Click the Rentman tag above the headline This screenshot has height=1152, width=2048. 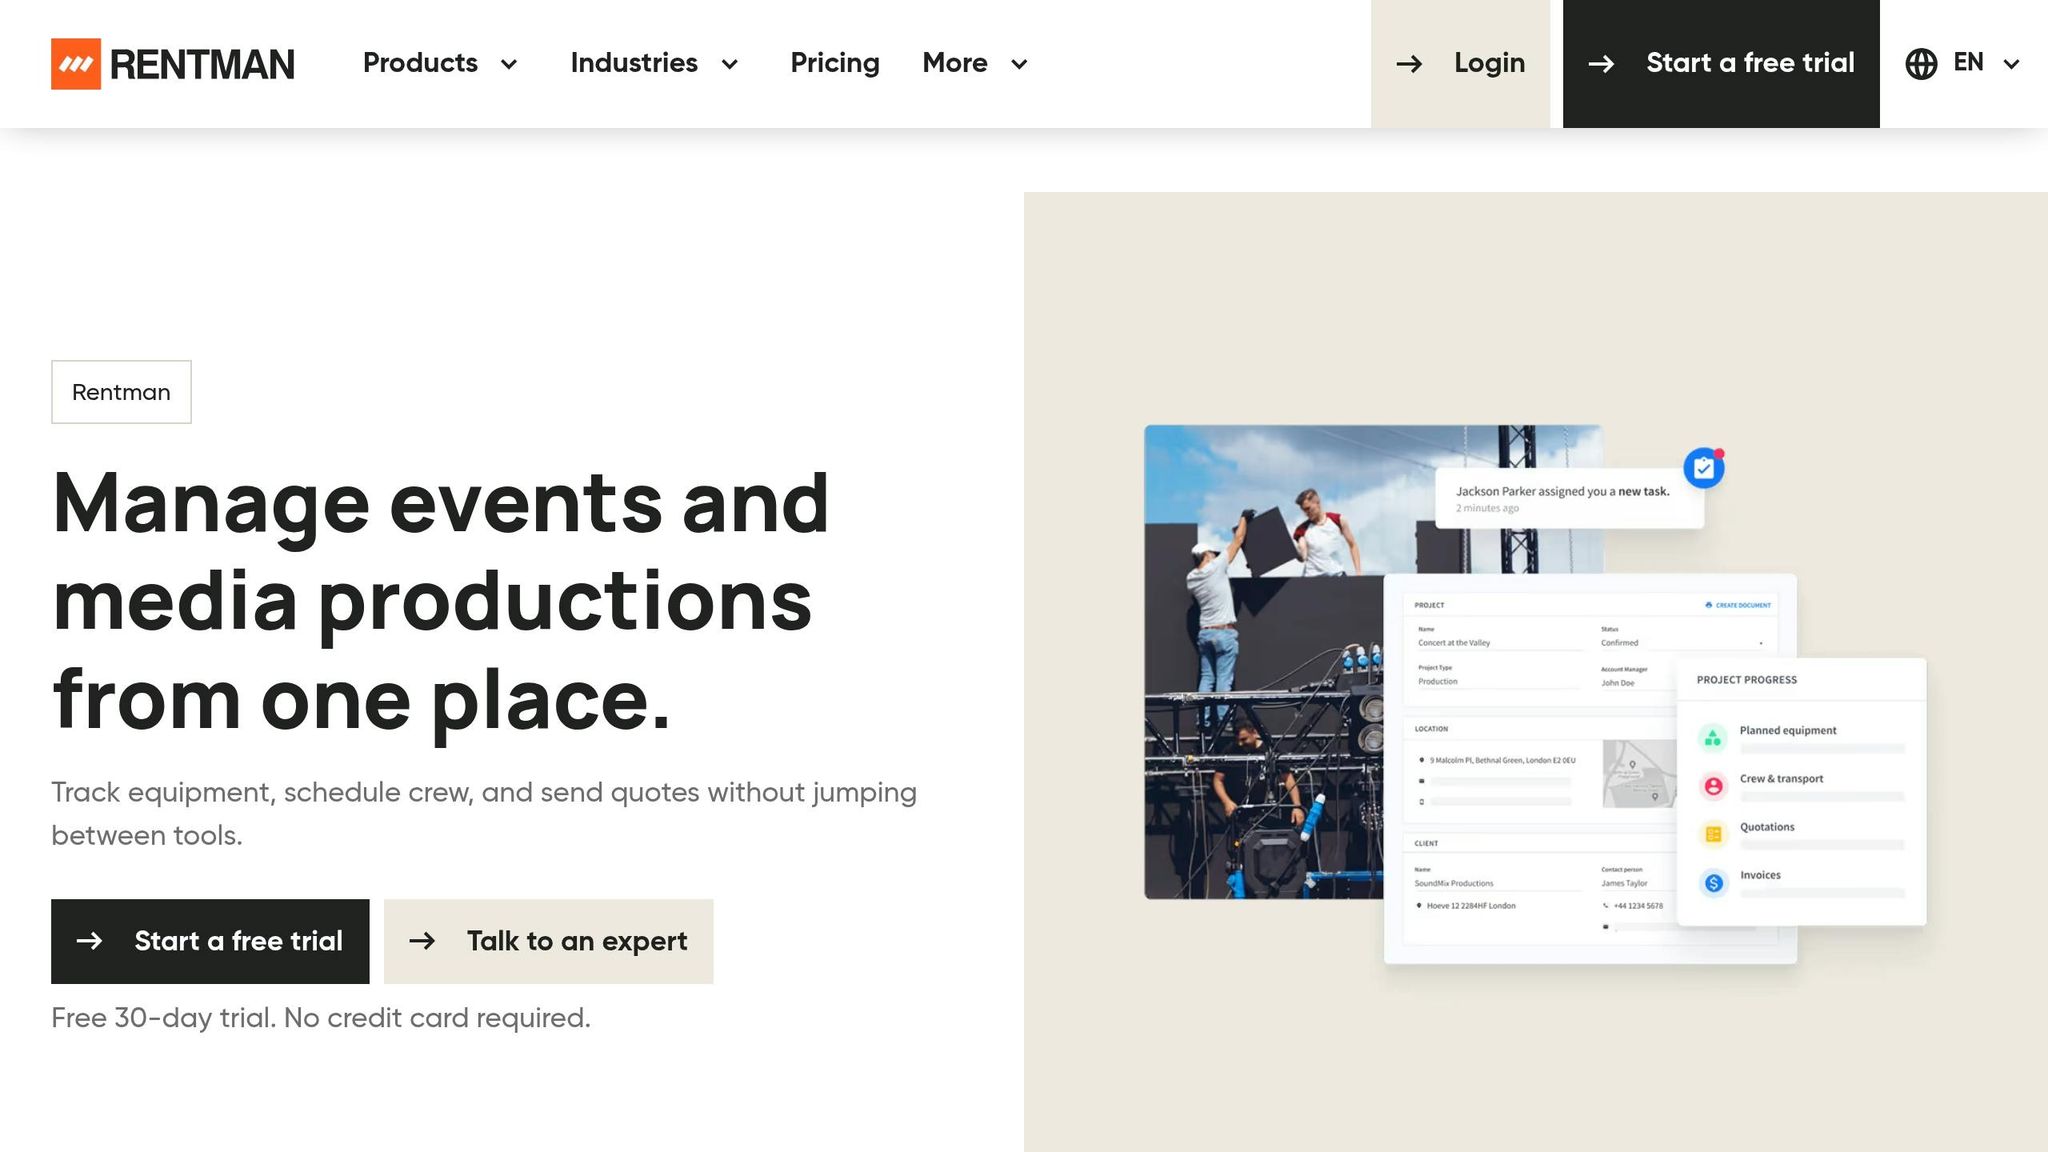(x=121, y=392)
